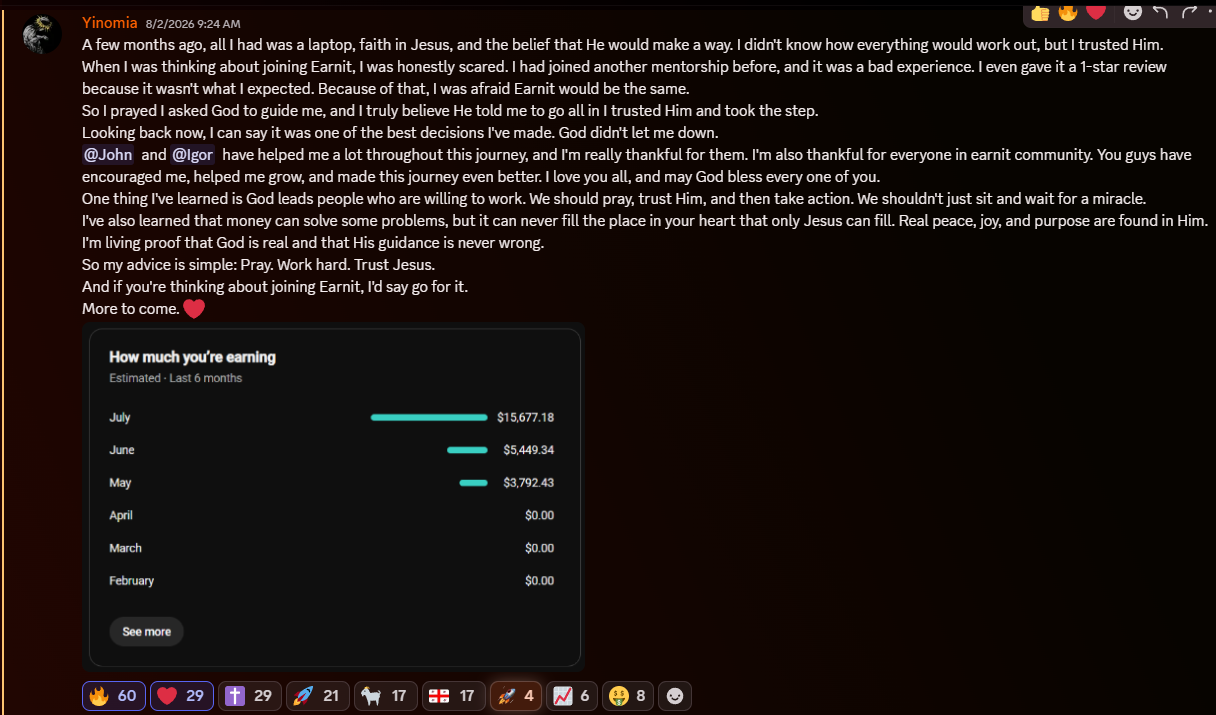Open the emoji picker after the reaction pills
Image resolution: width=1216 pixels, height=715 pixels.
pyautogui.click(x=675, y=696)
